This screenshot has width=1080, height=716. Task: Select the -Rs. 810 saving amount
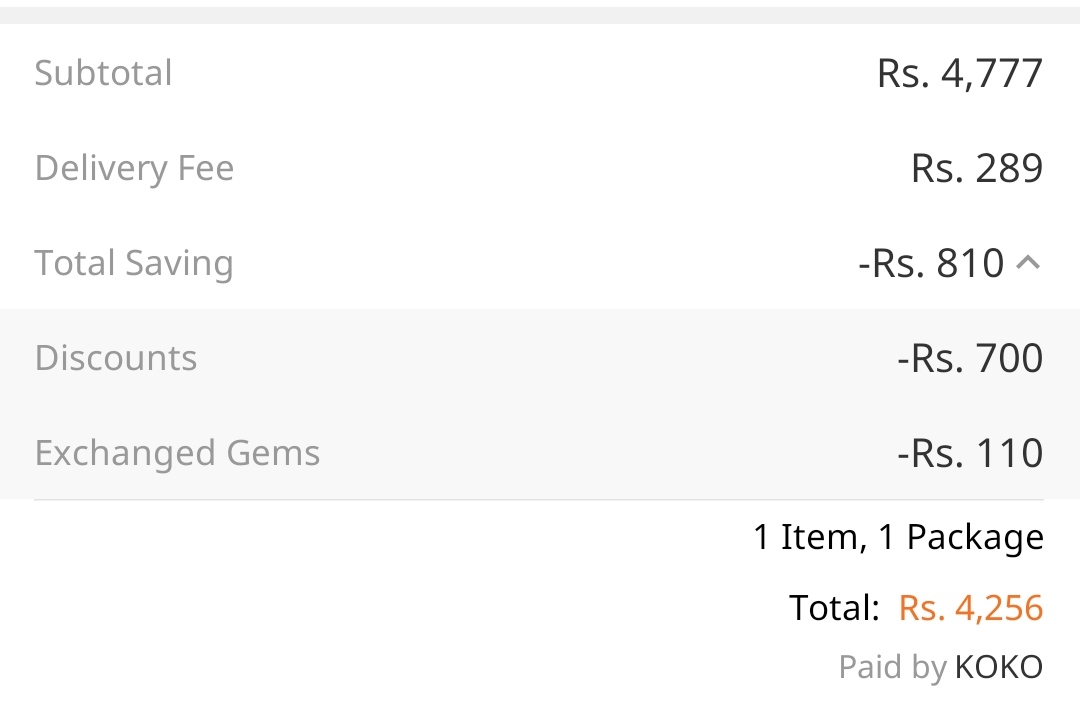pyautogui.click(x=931, y=263)
